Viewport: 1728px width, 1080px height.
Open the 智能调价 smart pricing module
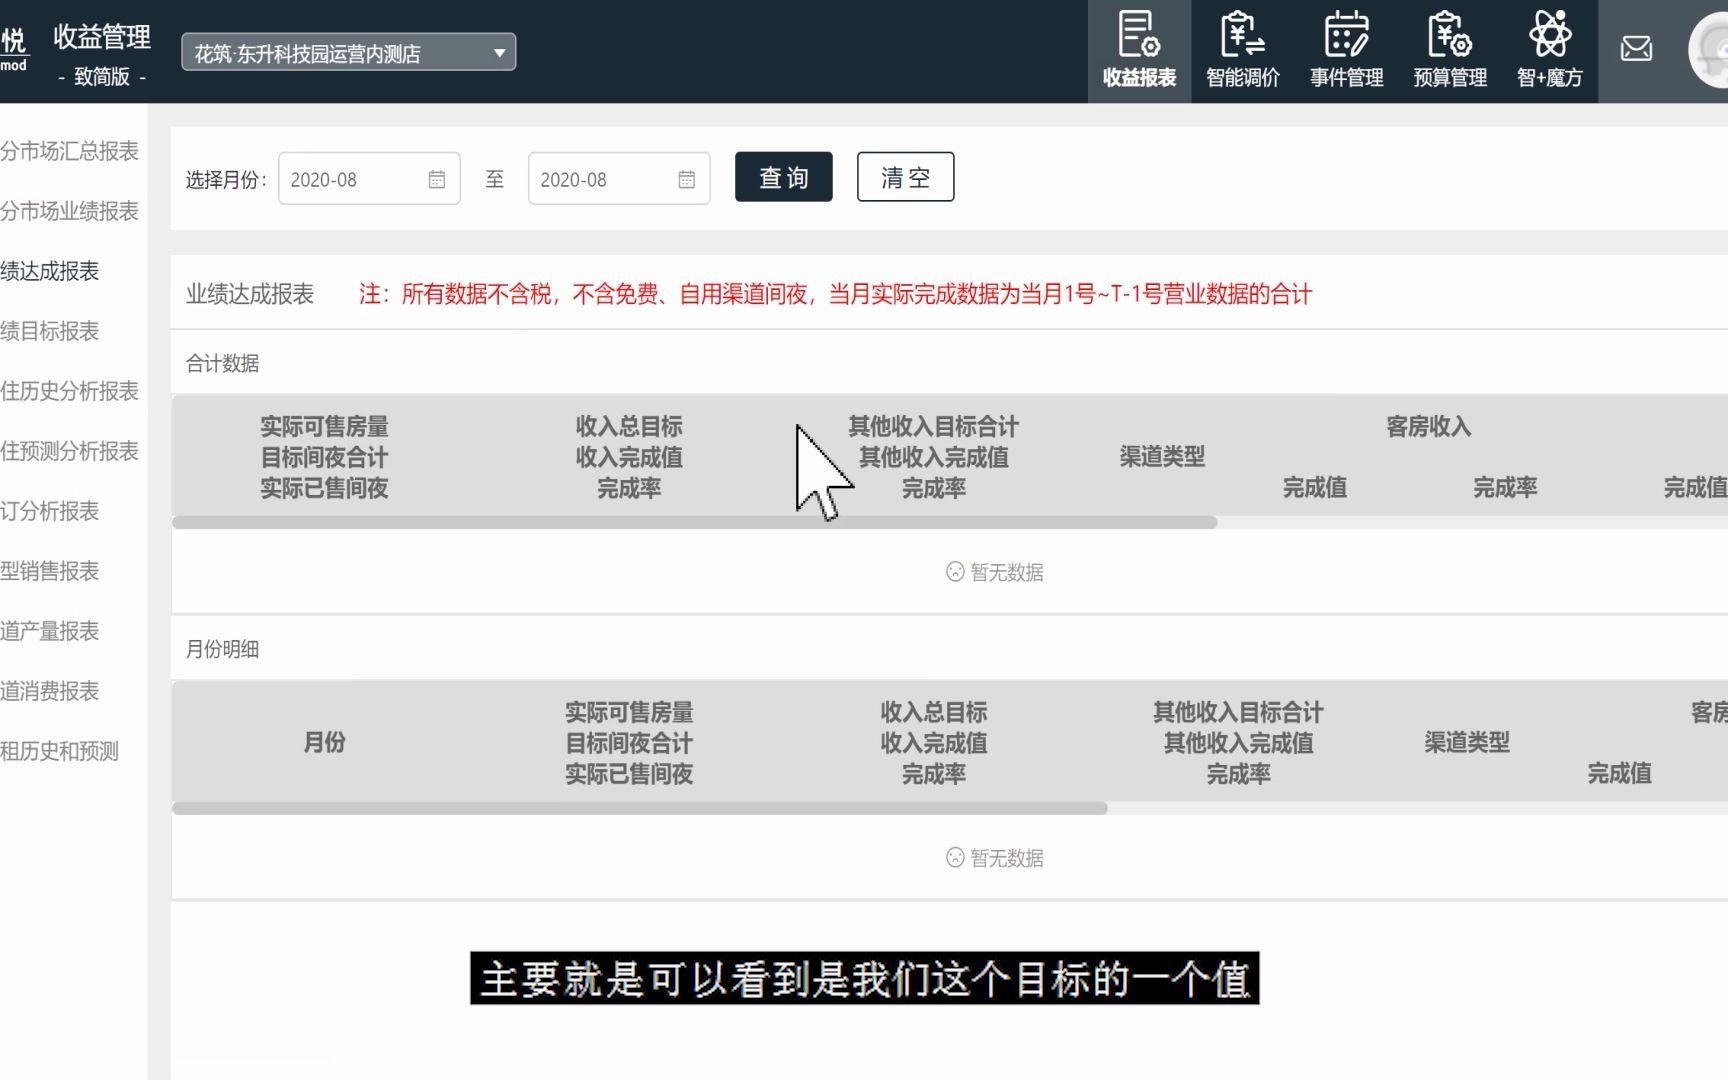pyautogui.click(x=1243, y=51)
